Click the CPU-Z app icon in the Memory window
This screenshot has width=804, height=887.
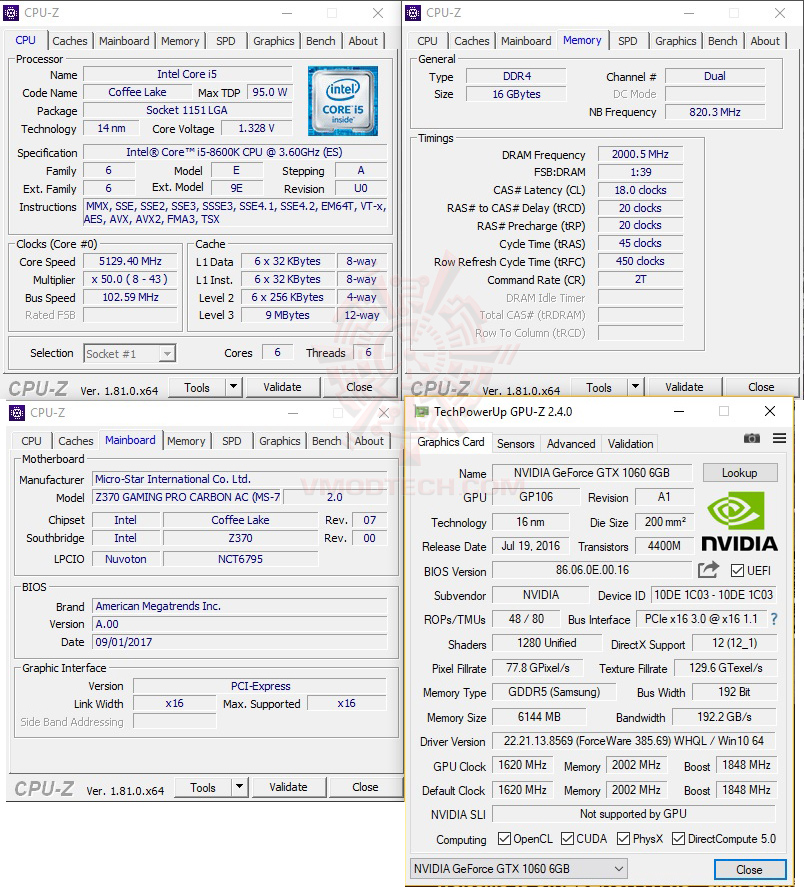pos(413,12)
